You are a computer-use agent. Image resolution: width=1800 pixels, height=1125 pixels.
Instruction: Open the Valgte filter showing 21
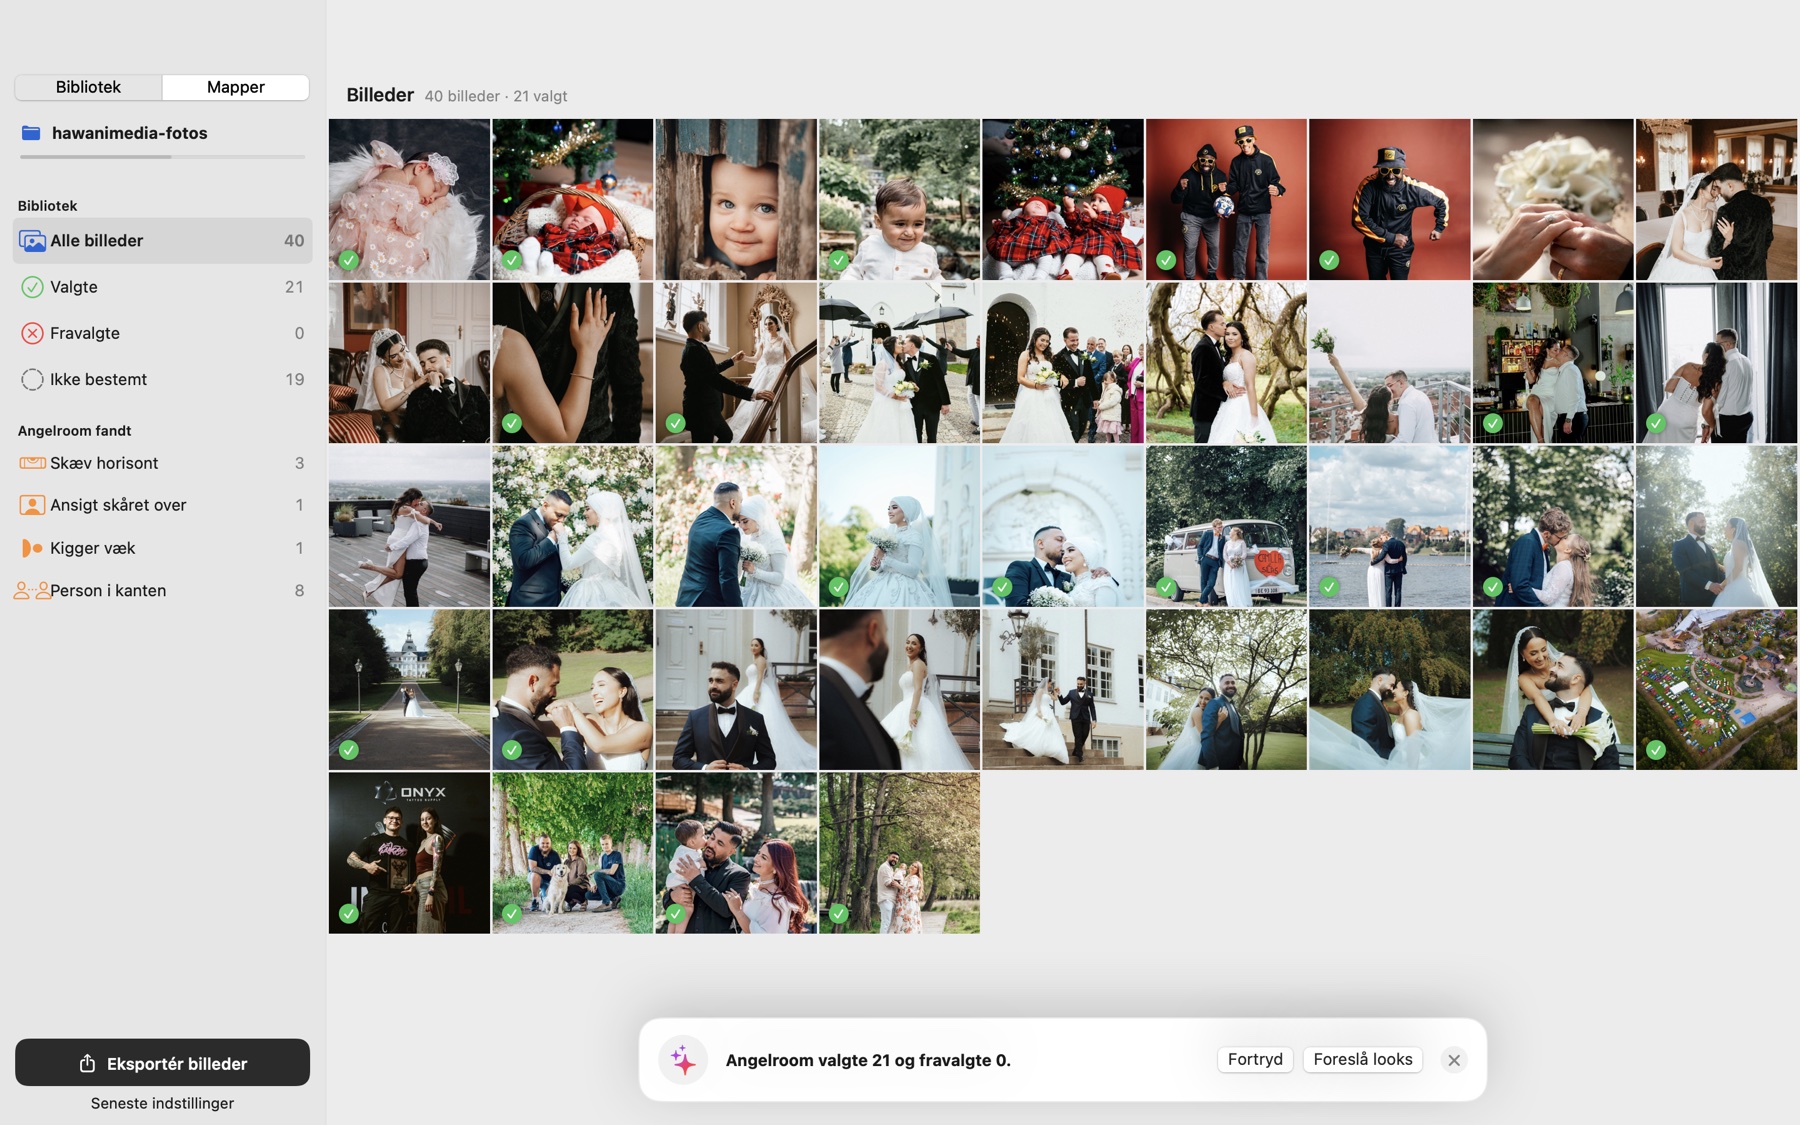[x=162, y=287]
